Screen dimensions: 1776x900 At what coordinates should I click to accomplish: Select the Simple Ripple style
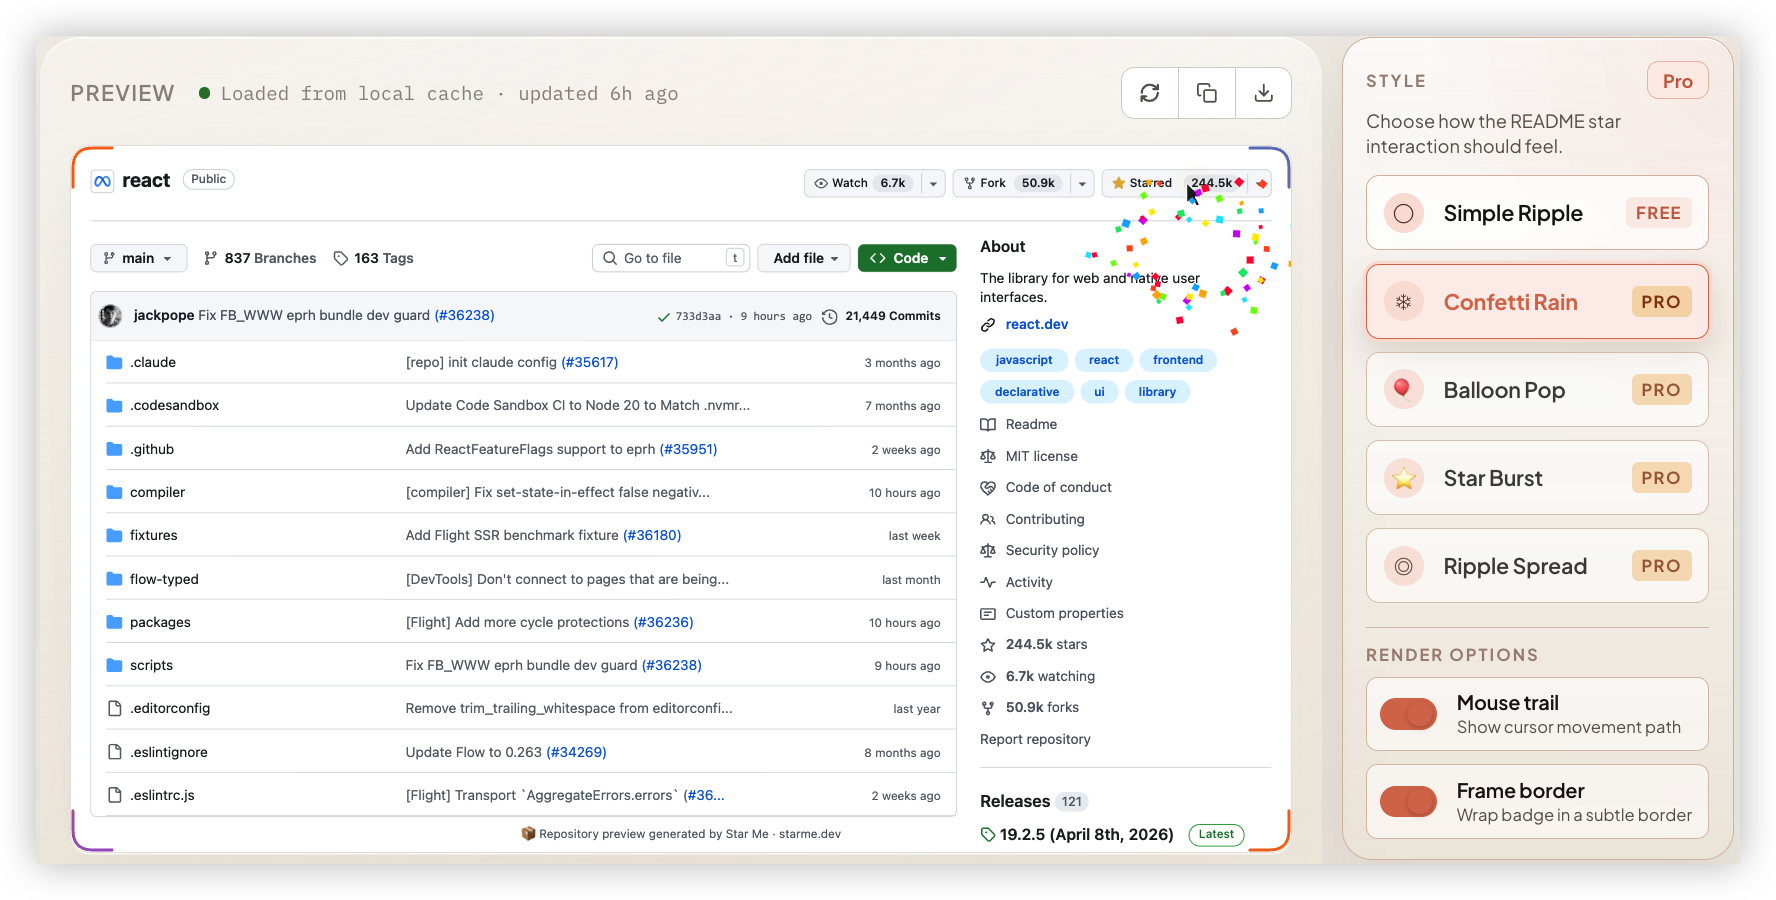tap(1537, 213)
